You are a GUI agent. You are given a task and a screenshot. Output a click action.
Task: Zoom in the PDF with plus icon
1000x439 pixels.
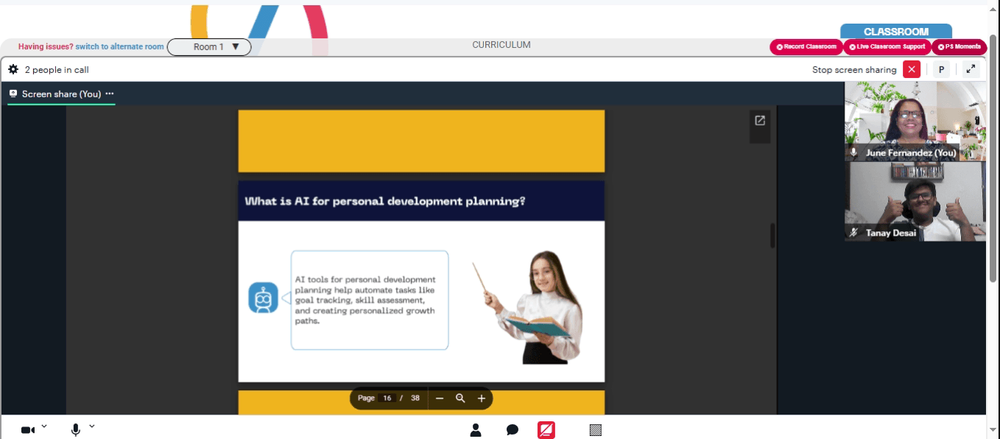pyautogui.click(x=482, y=398)
